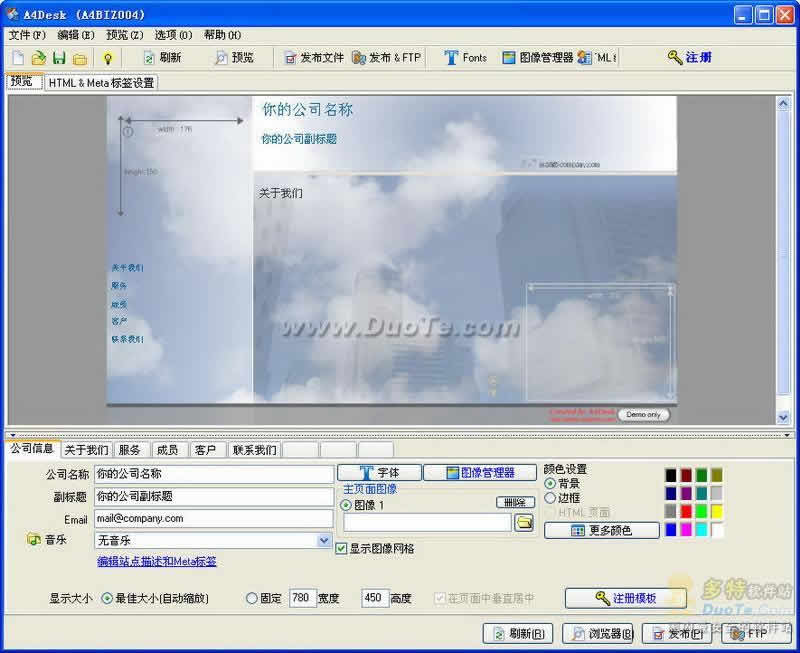Open 图像管理器 in the top toolbar
The height and width of the screenshot is (653, 800).
click(538, 58)
